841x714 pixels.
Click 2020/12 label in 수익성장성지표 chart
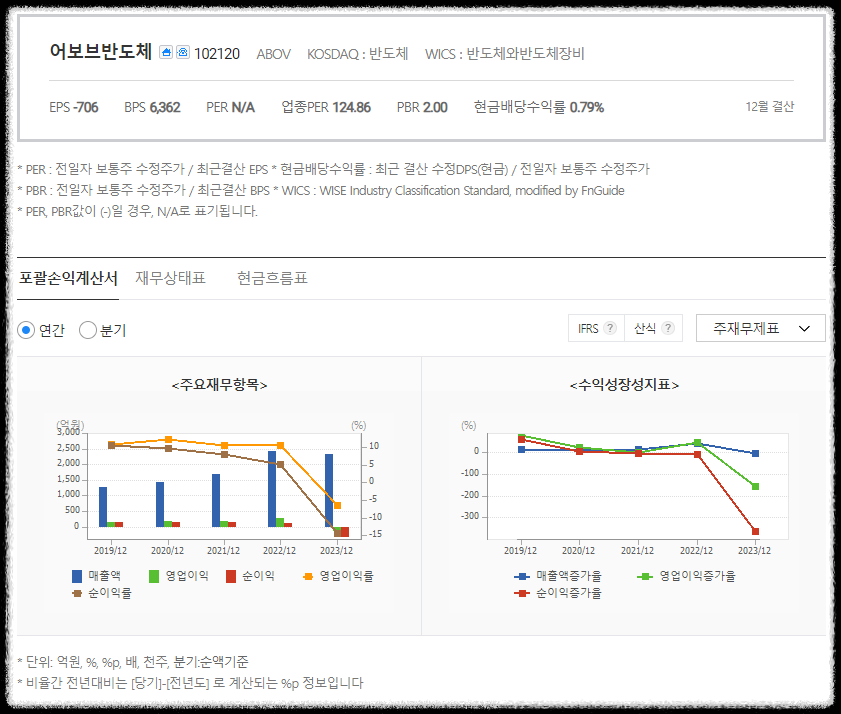[x=578, y=550]
